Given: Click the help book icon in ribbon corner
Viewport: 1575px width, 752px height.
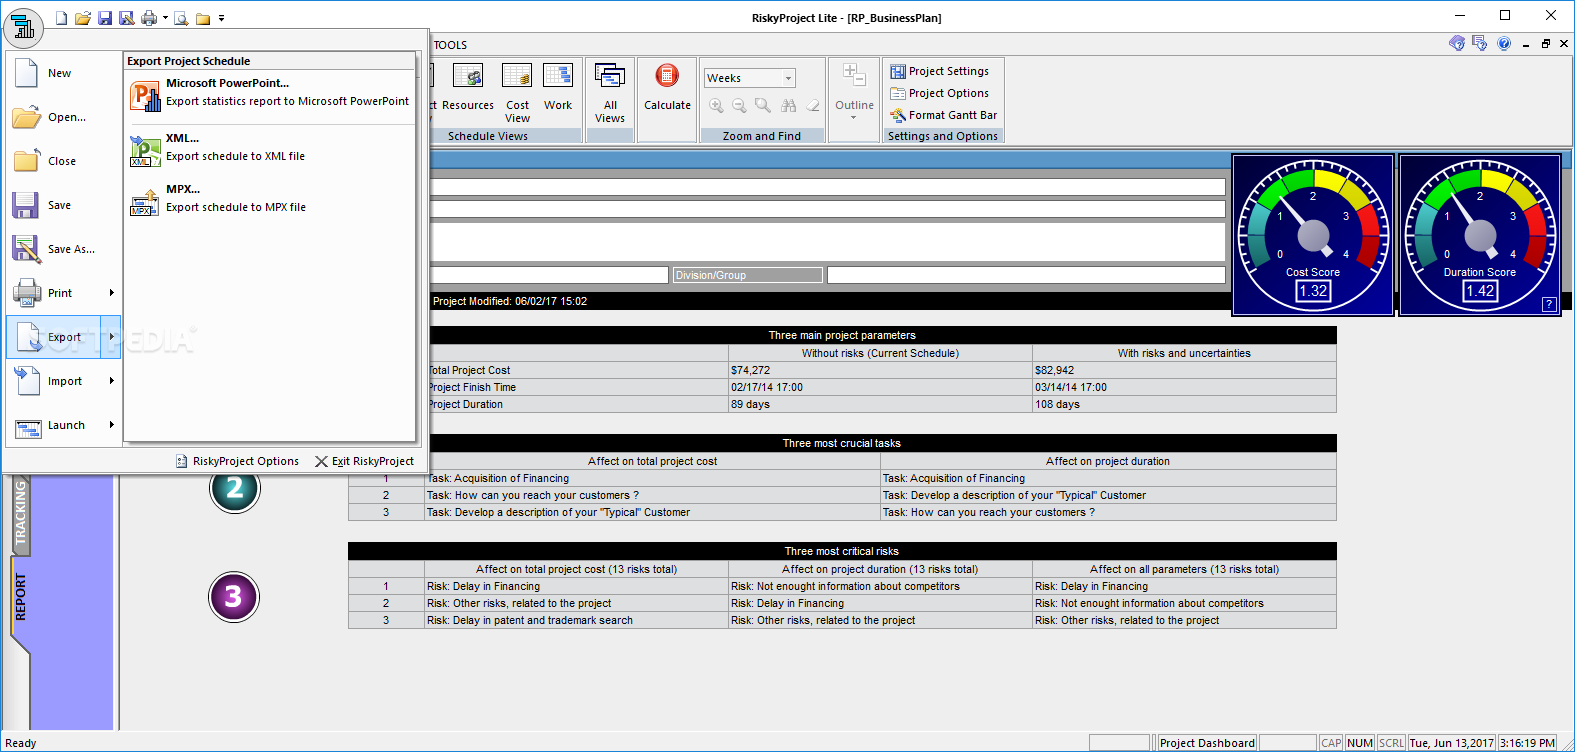Looking at the screenshot, I should click(1457, 43).
